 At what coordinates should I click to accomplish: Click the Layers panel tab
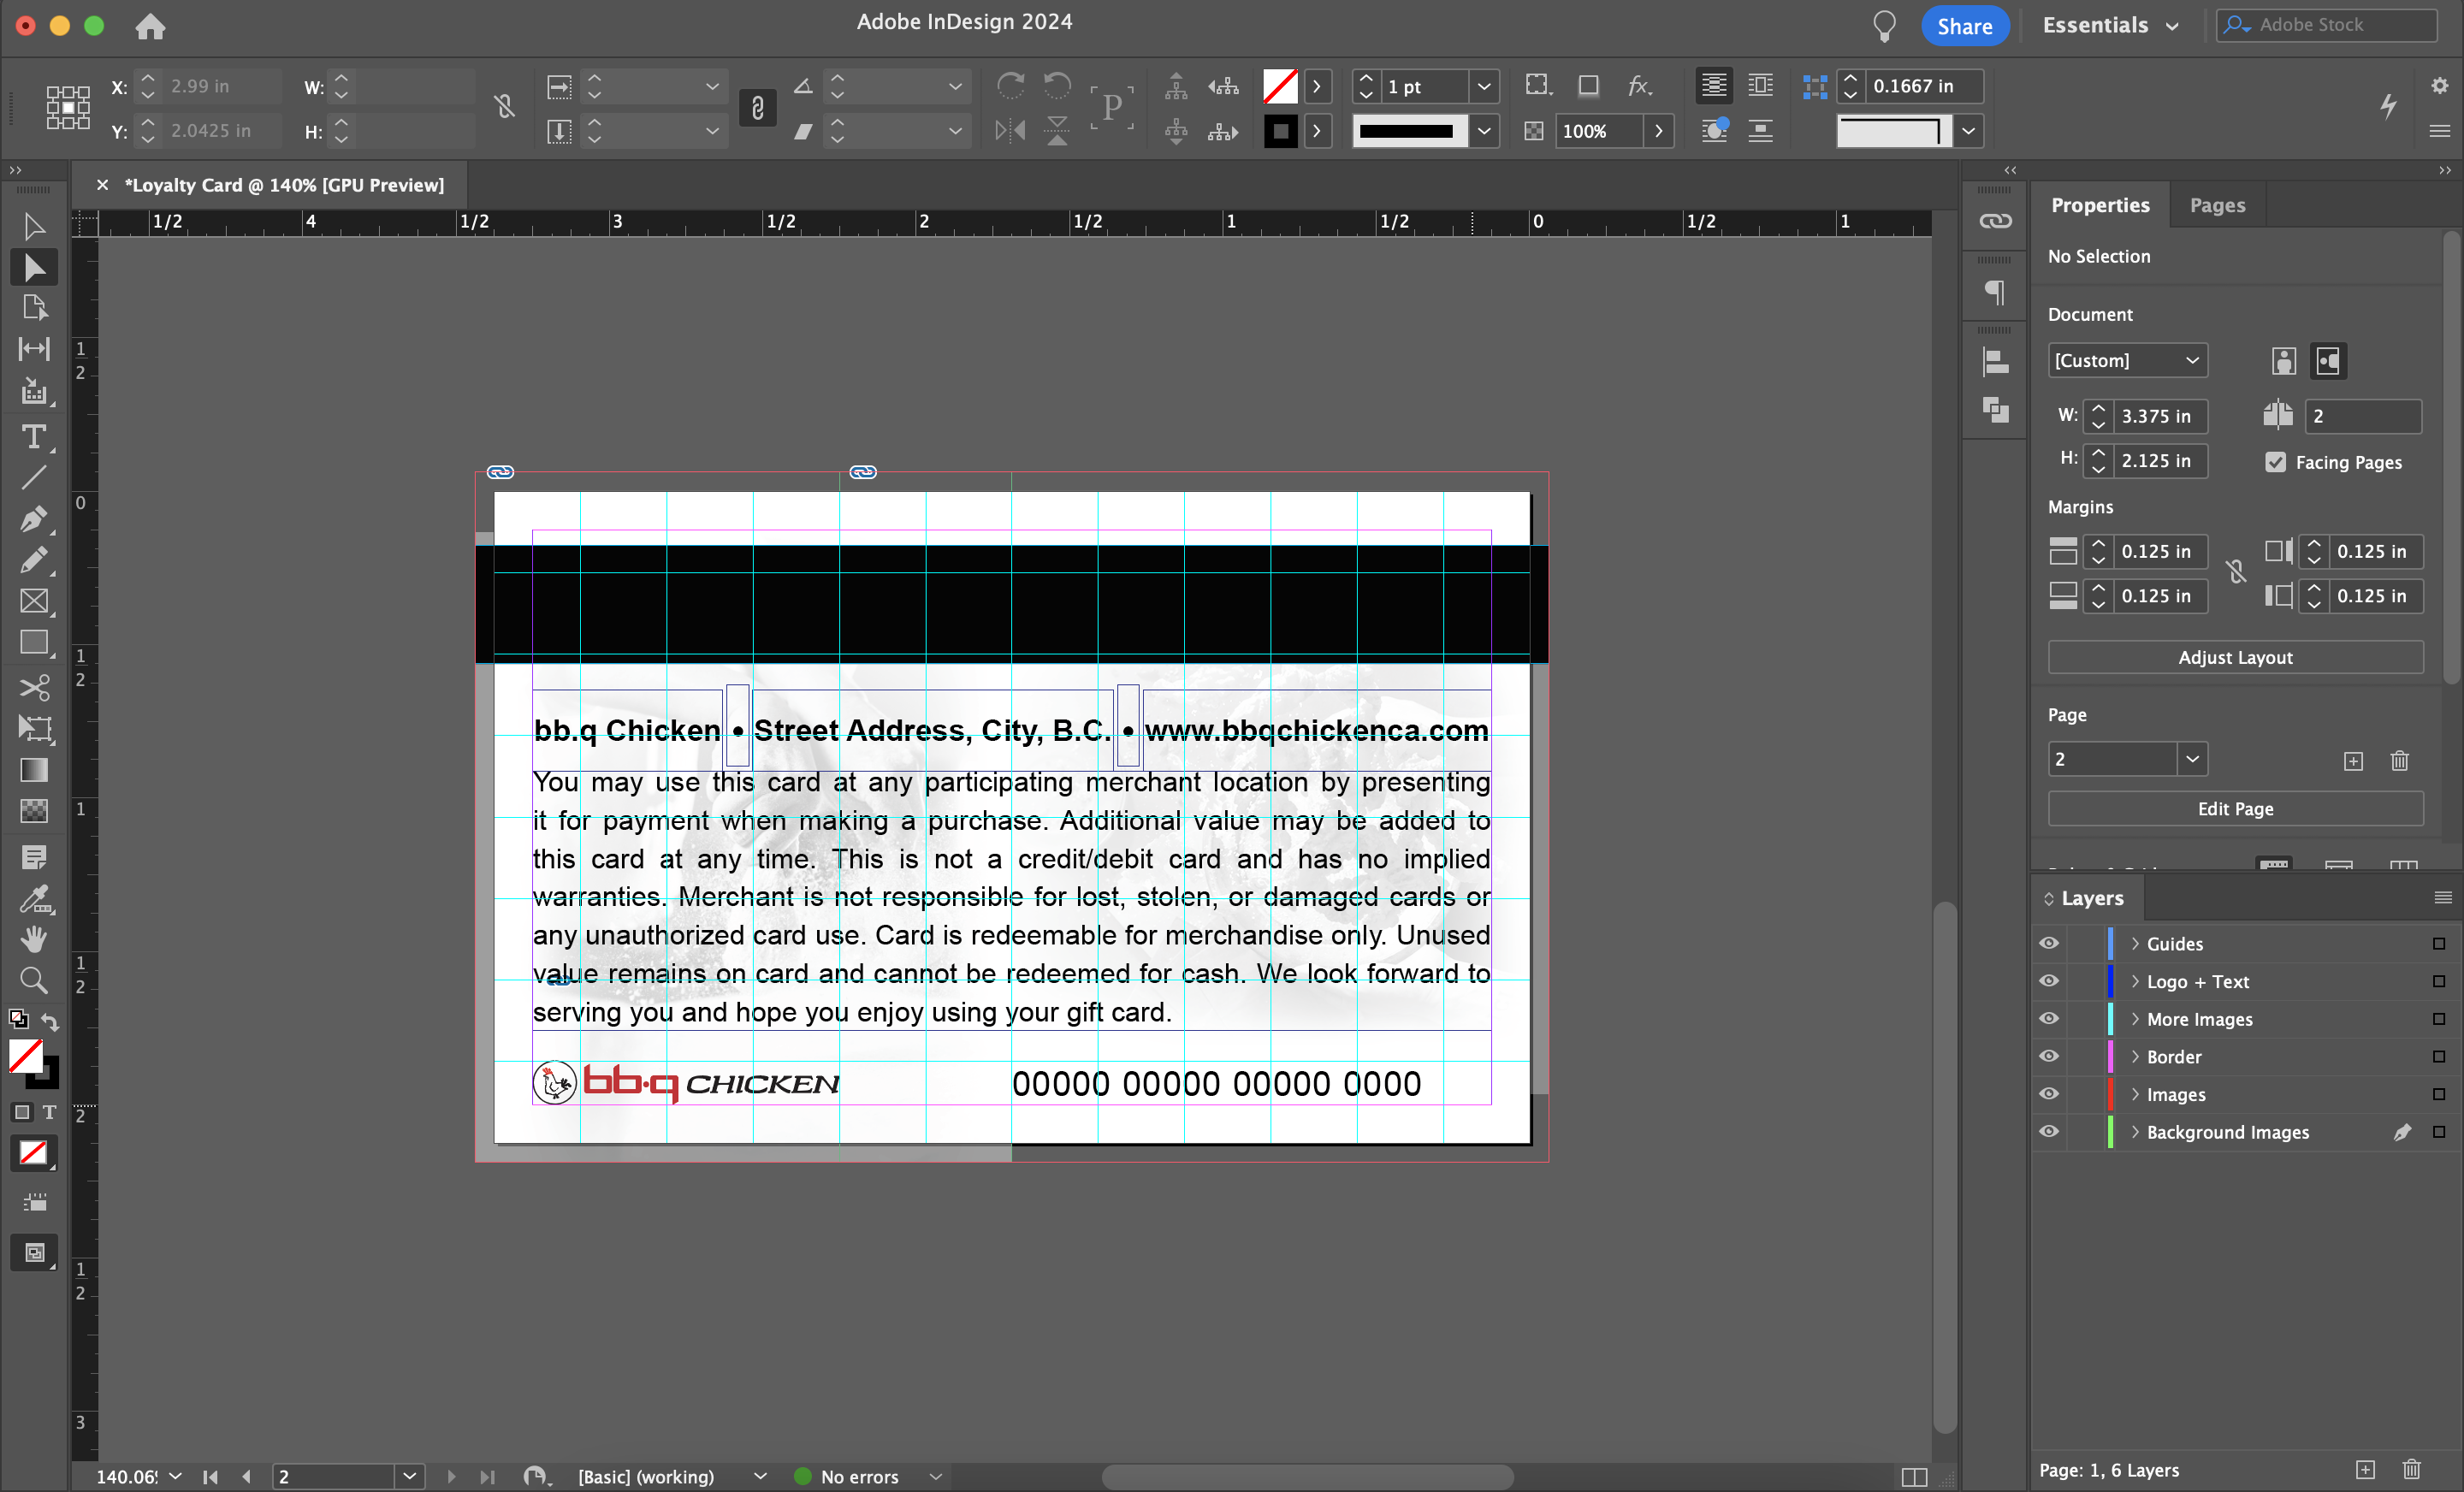pos(2092,898)
